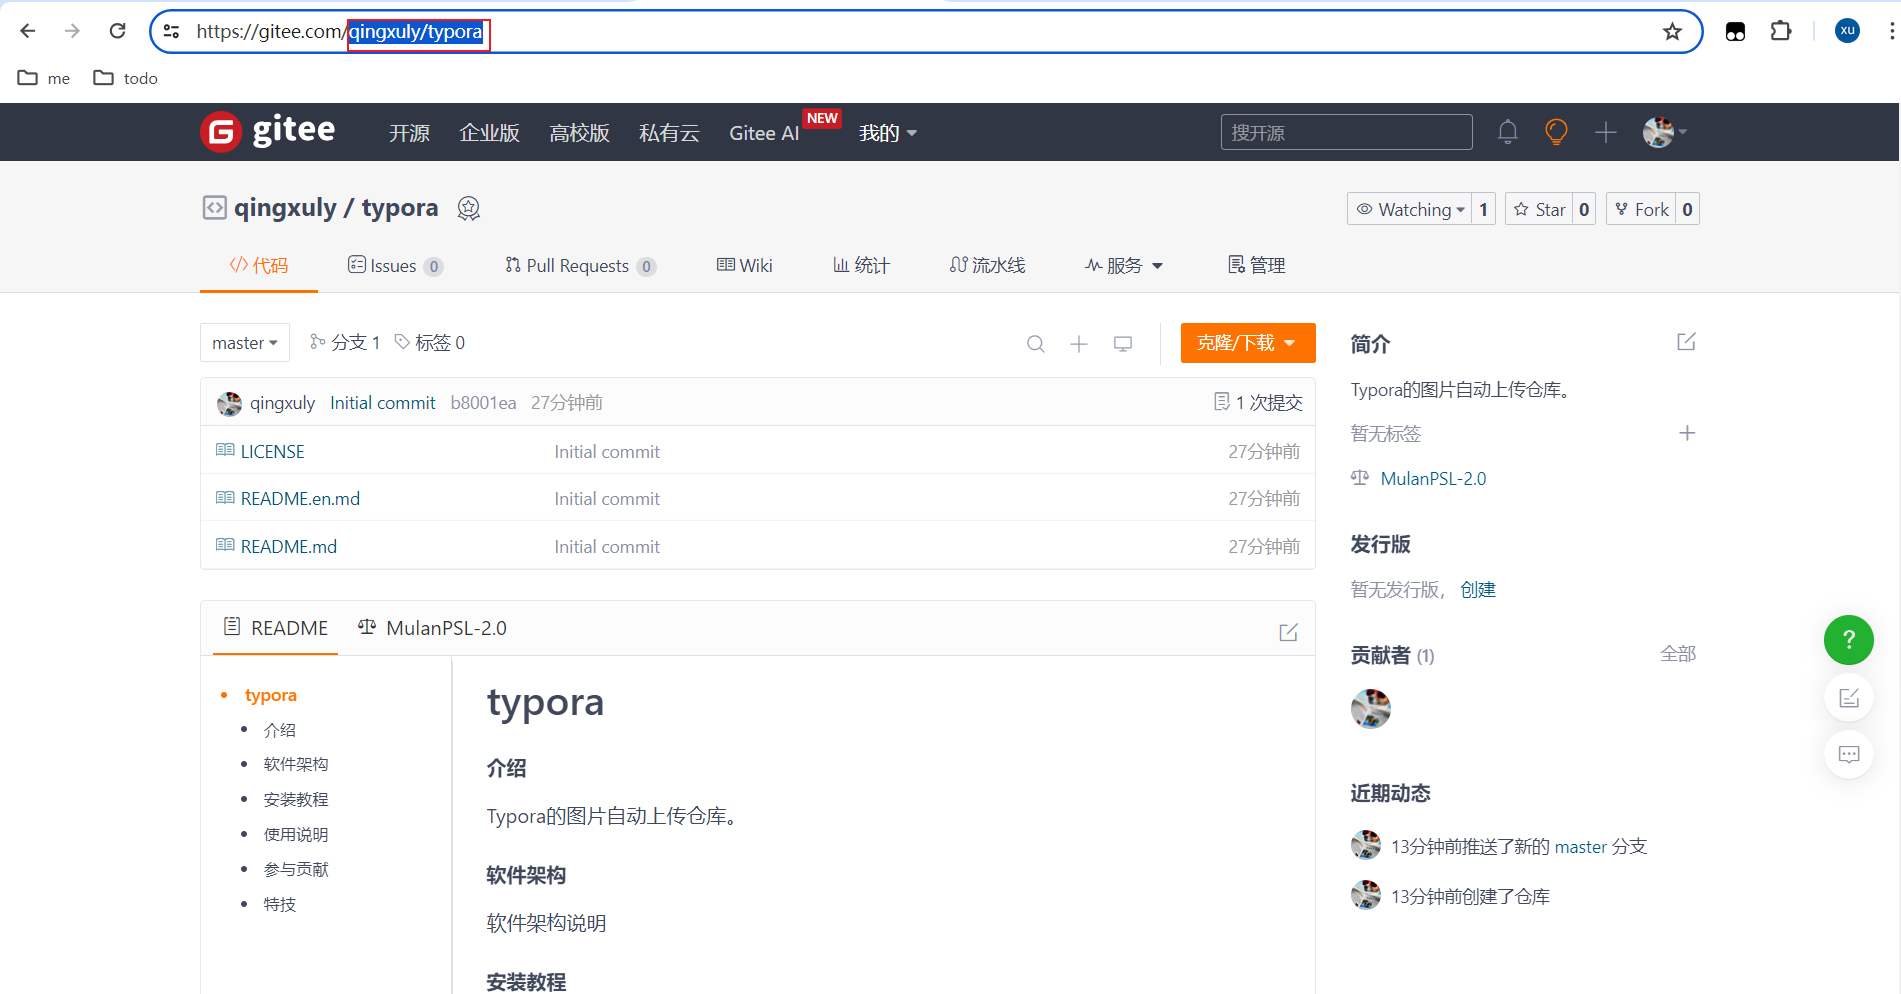The height and width of the screenshot is (994, 1901).
Task: Open the site info icon in address bar
Action: pyautogui.click(x=172, y=31)
